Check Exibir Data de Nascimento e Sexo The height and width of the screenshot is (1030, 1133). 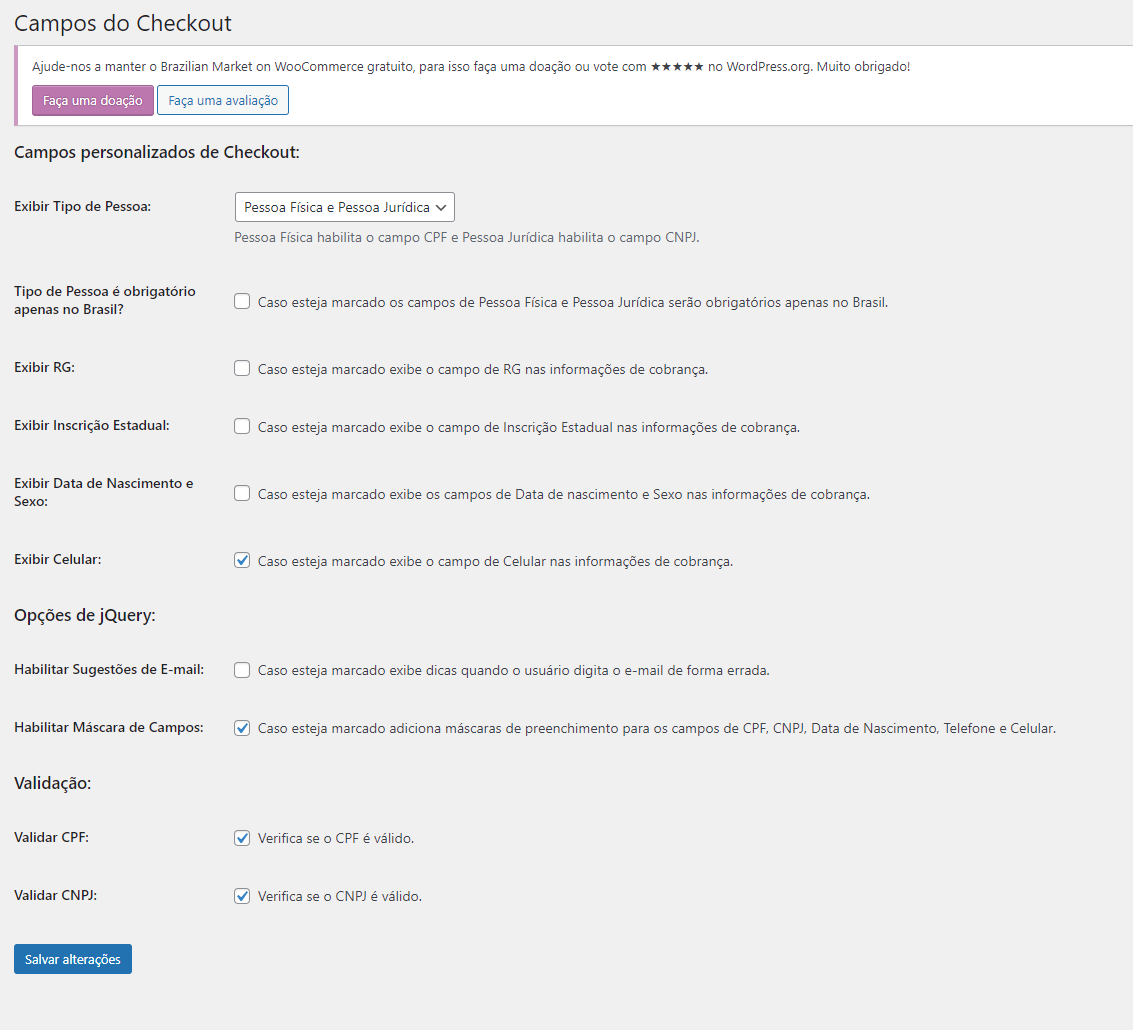coord(241,492)
